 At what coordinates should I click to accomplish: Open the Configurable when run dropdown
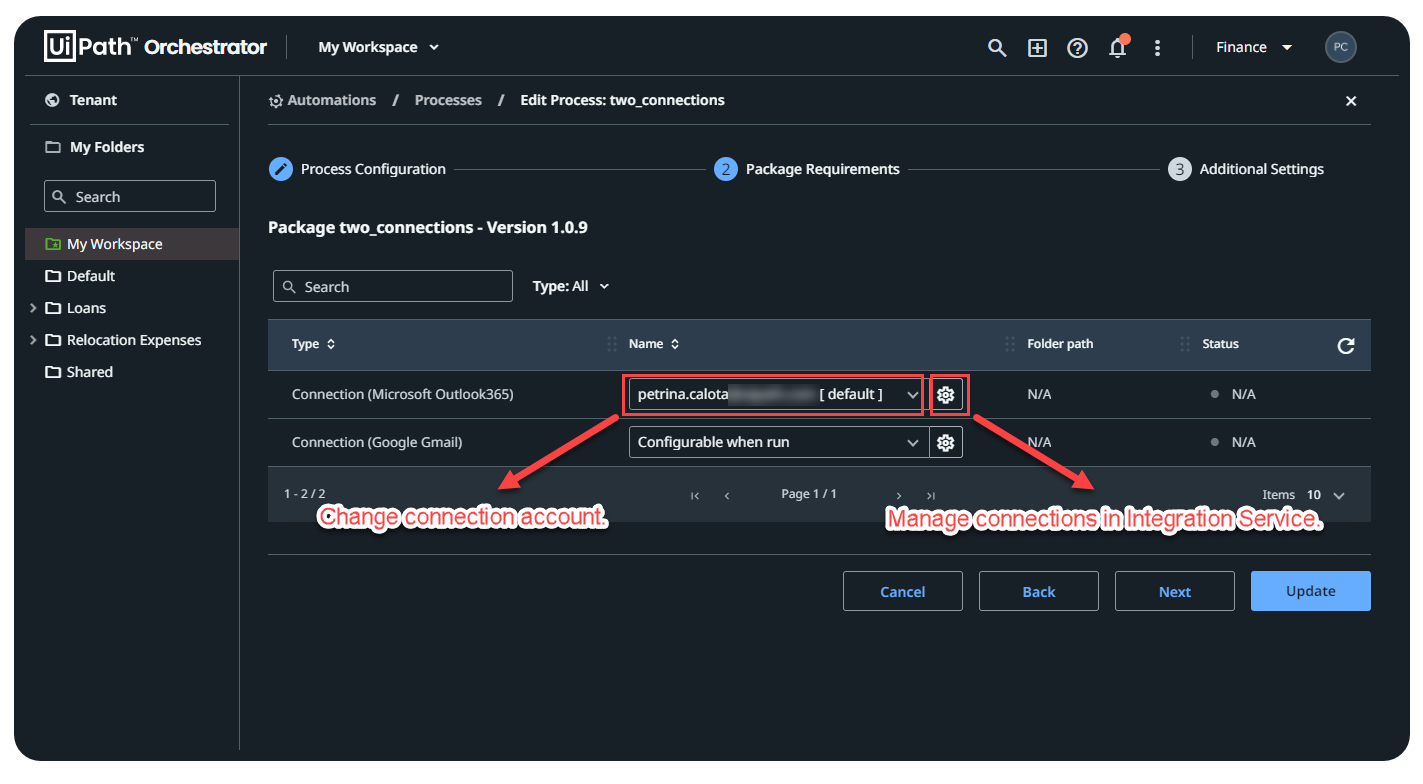(x=779, y=442)
